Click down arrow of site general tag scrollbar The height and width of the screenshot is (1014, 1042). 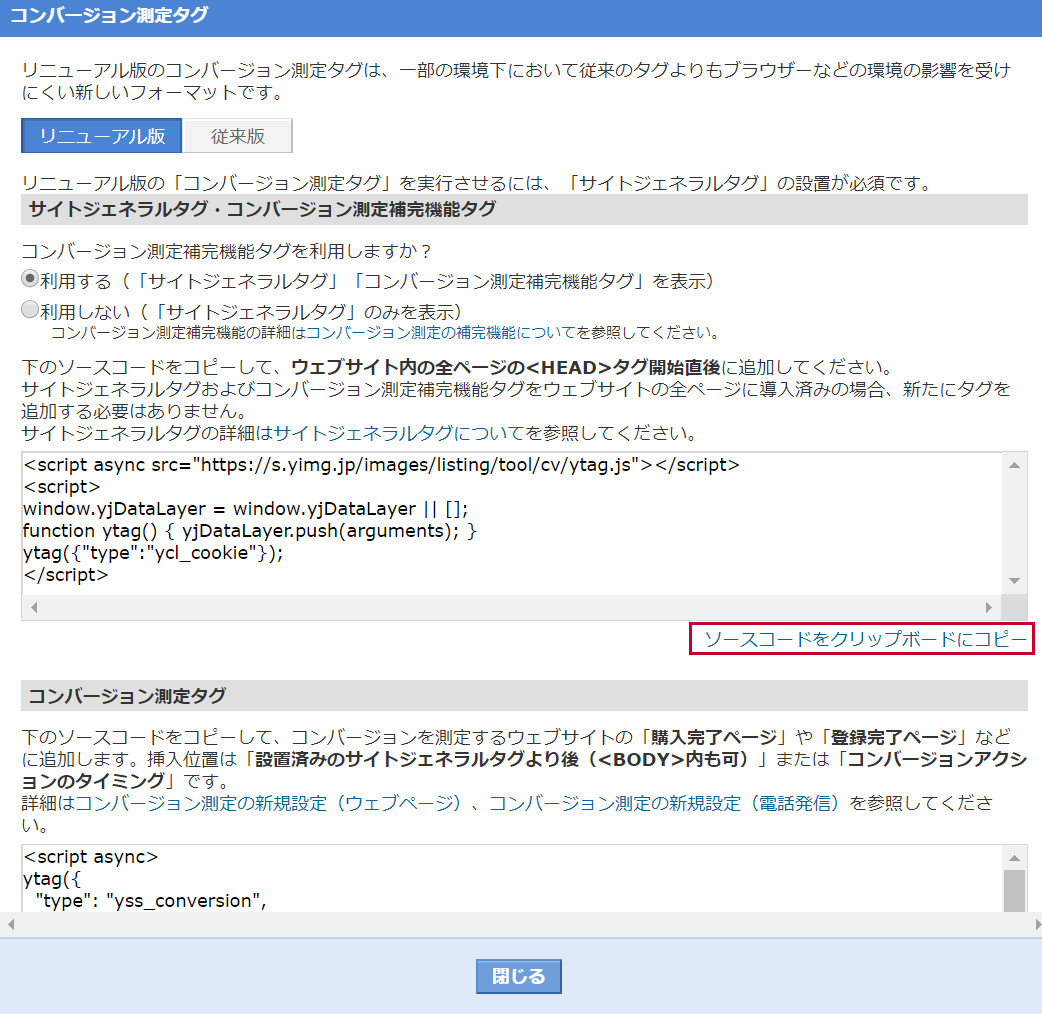[x=1014, y=581]
